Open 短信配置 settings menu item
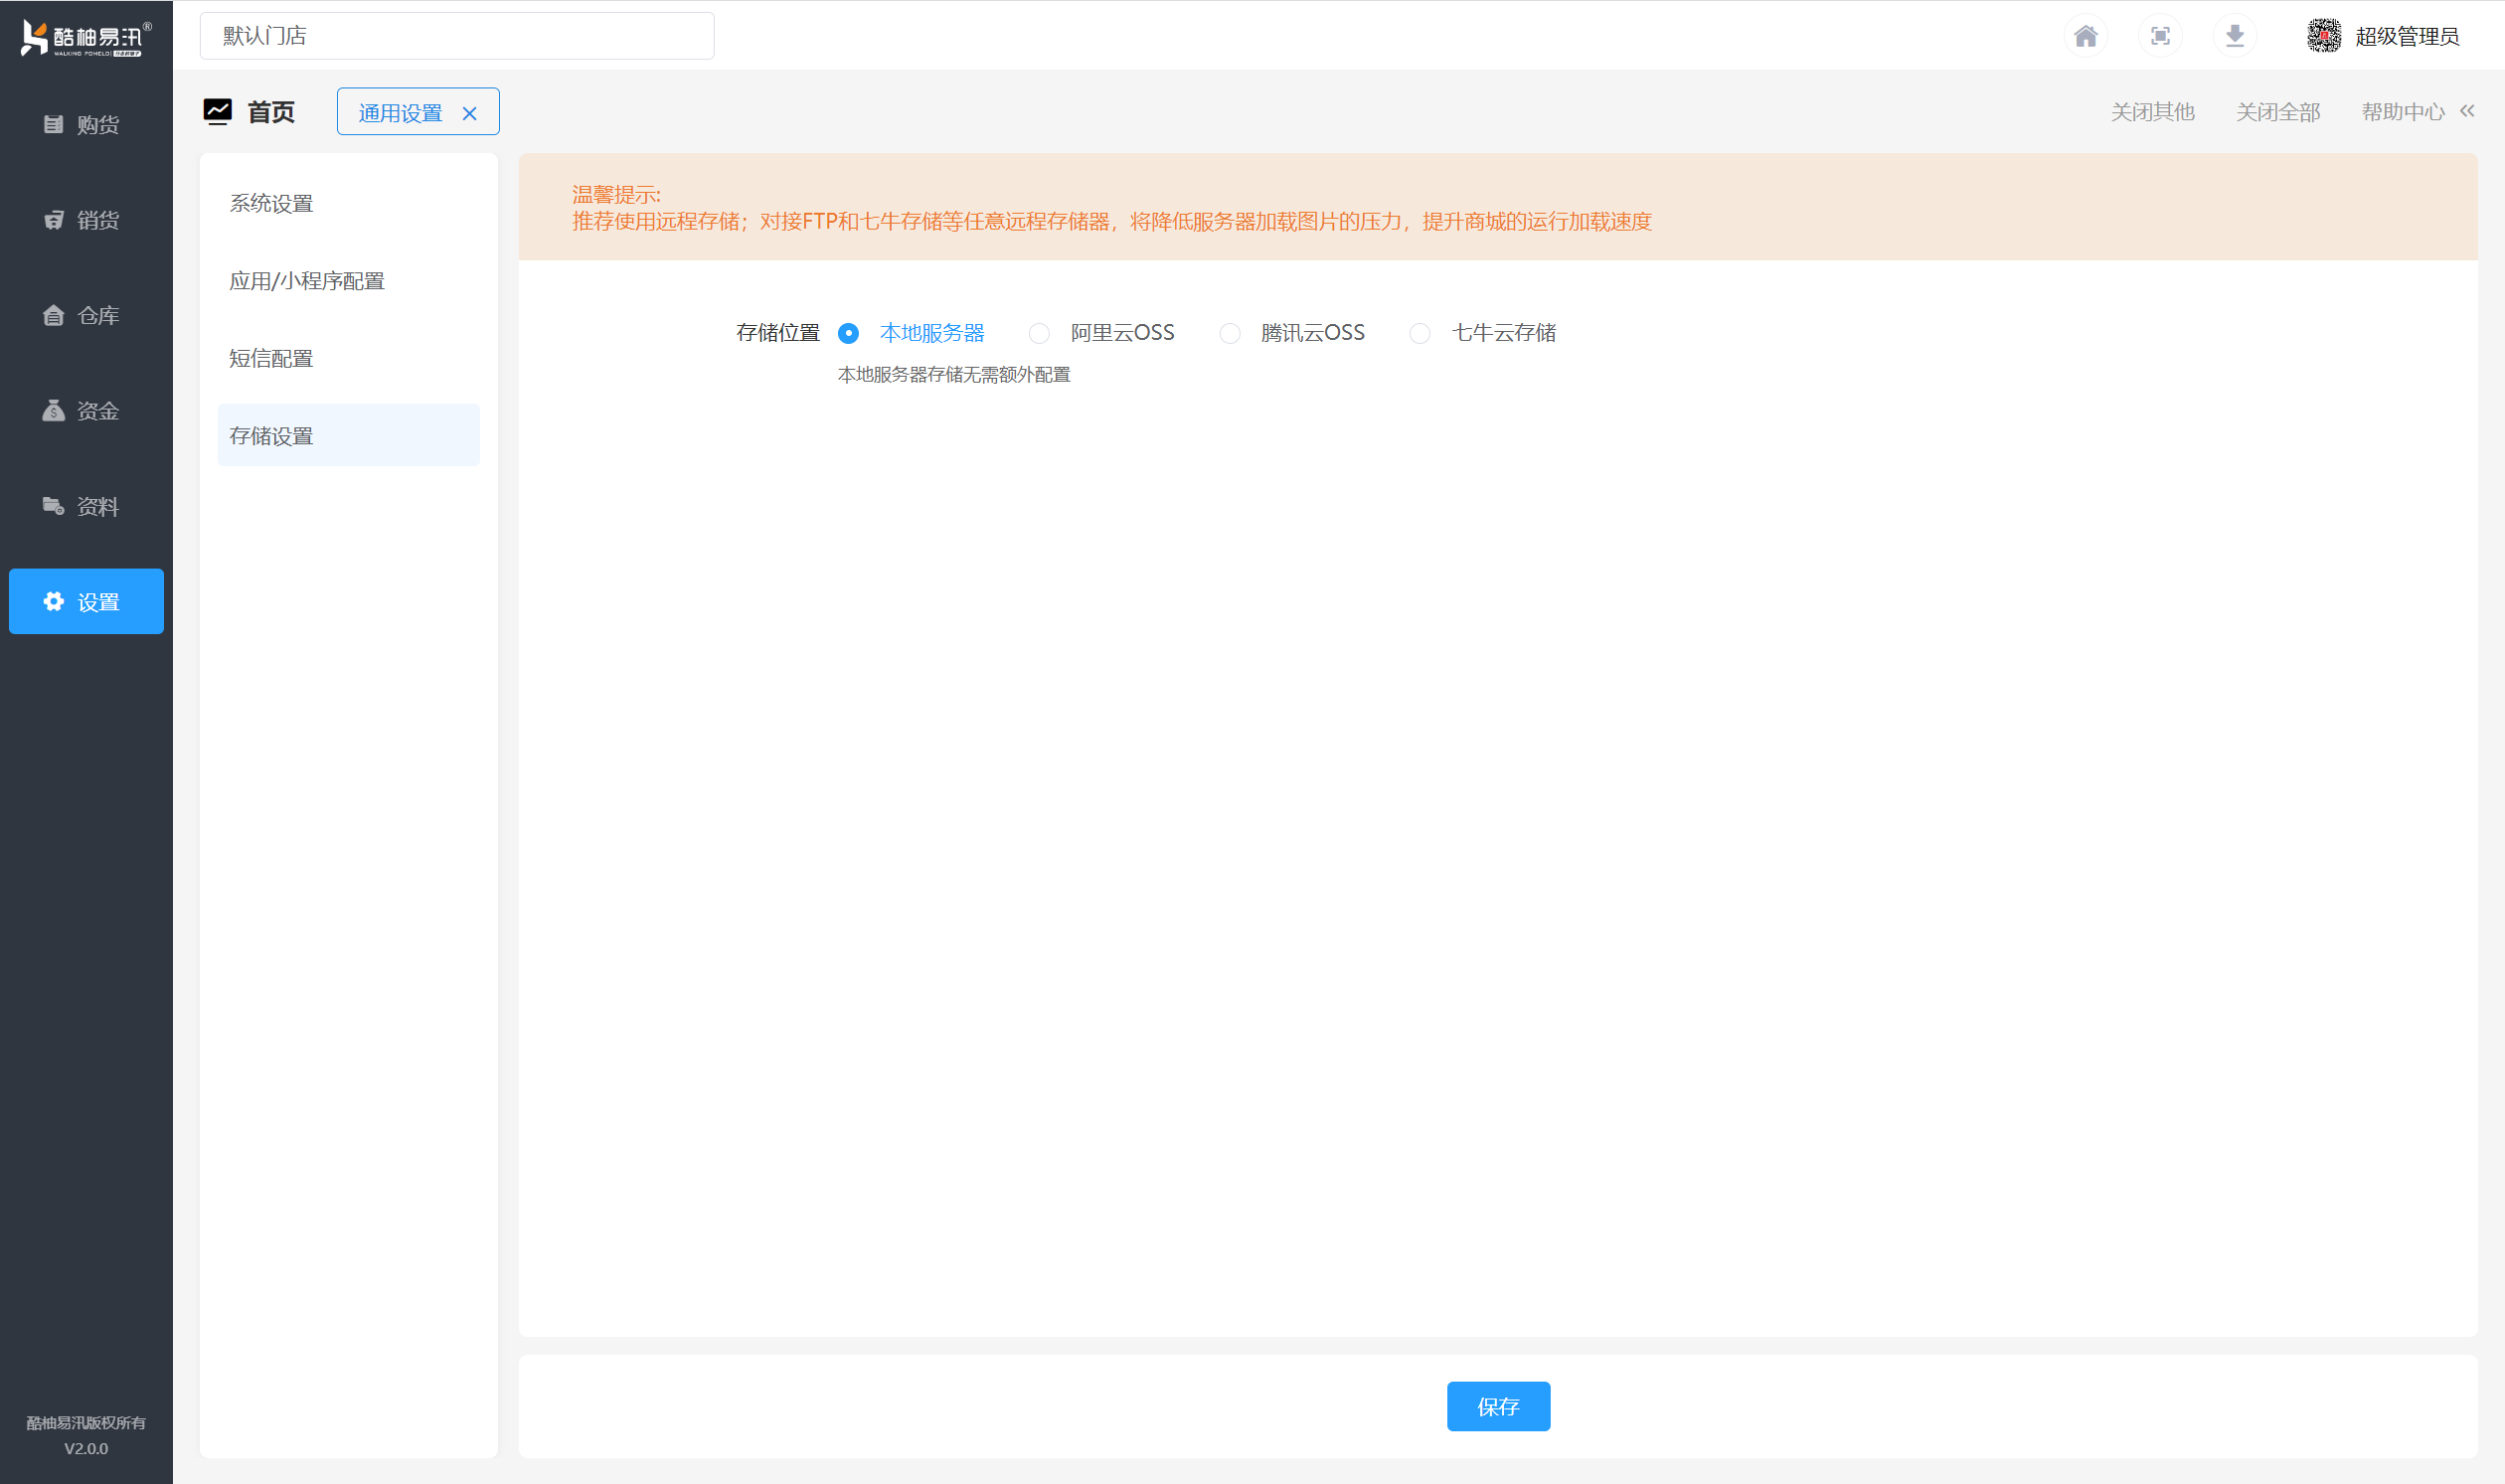This screenshot has height=1484, width=2505. pos(271,358)
